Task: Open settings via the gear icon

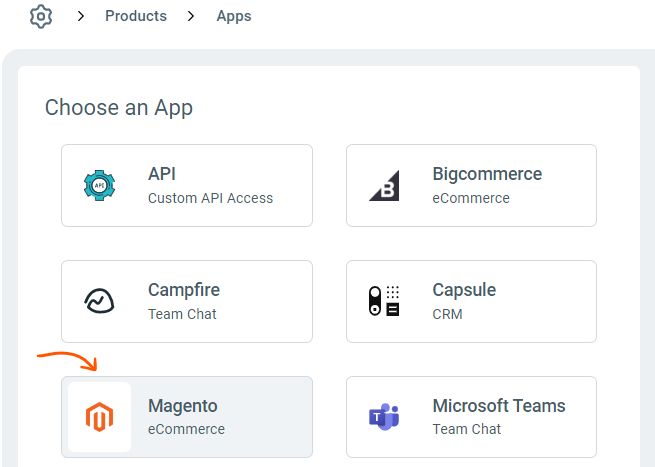Action: coord(40,17)
